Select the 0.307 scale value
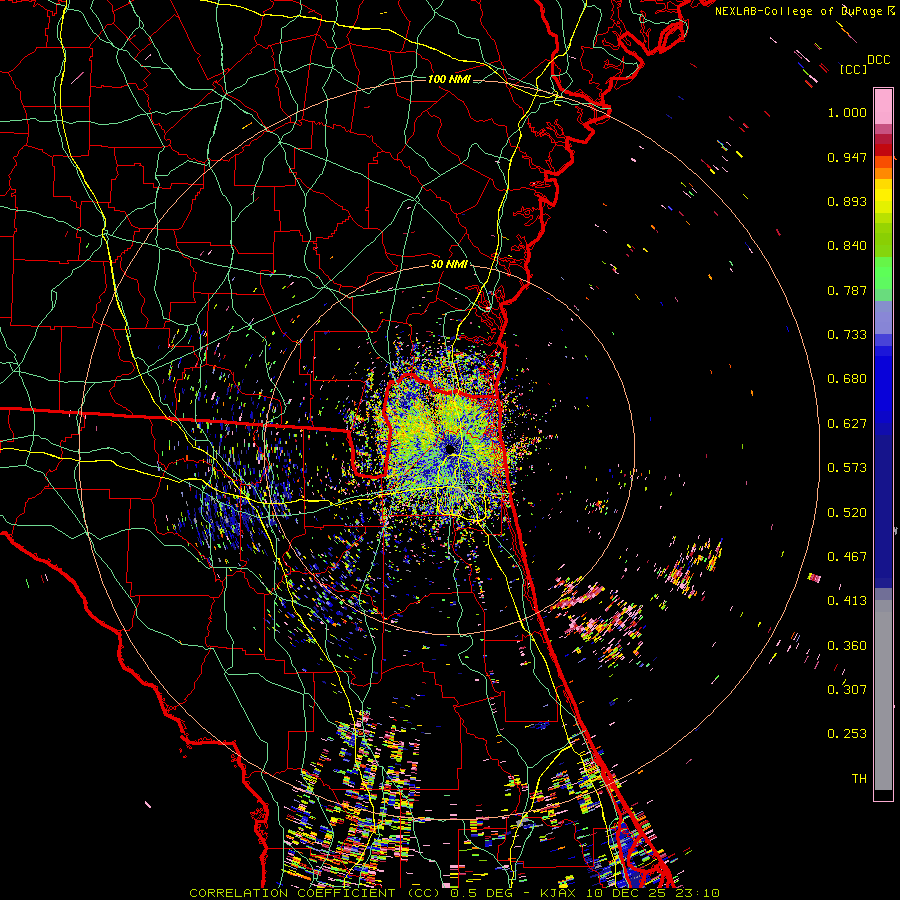900x900 pixels. (847, 690)
